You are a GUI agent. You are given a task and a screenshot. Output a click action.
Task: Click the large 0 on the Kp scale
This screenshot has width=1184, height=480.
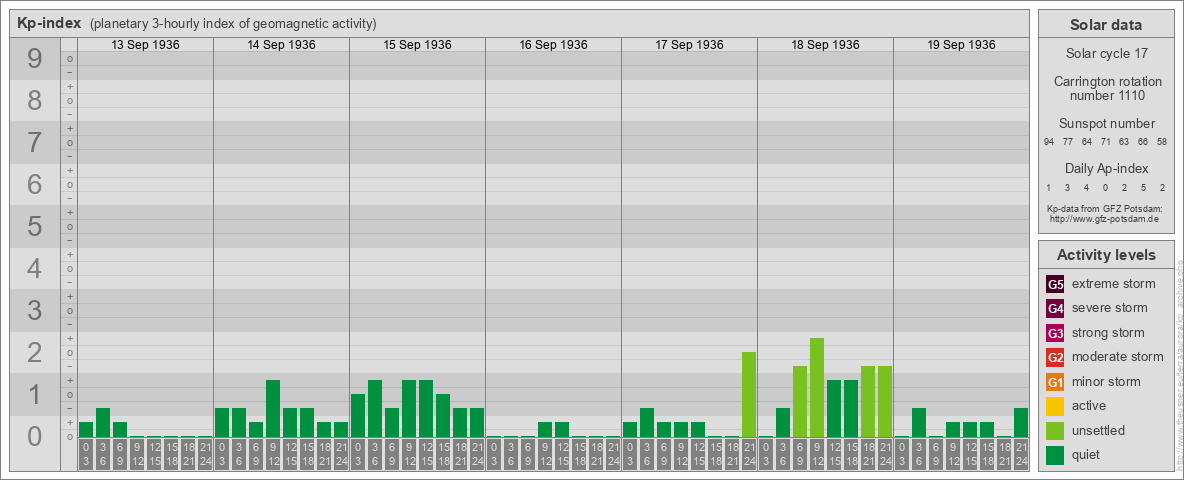pyautogui.click(x=35, y=436)
